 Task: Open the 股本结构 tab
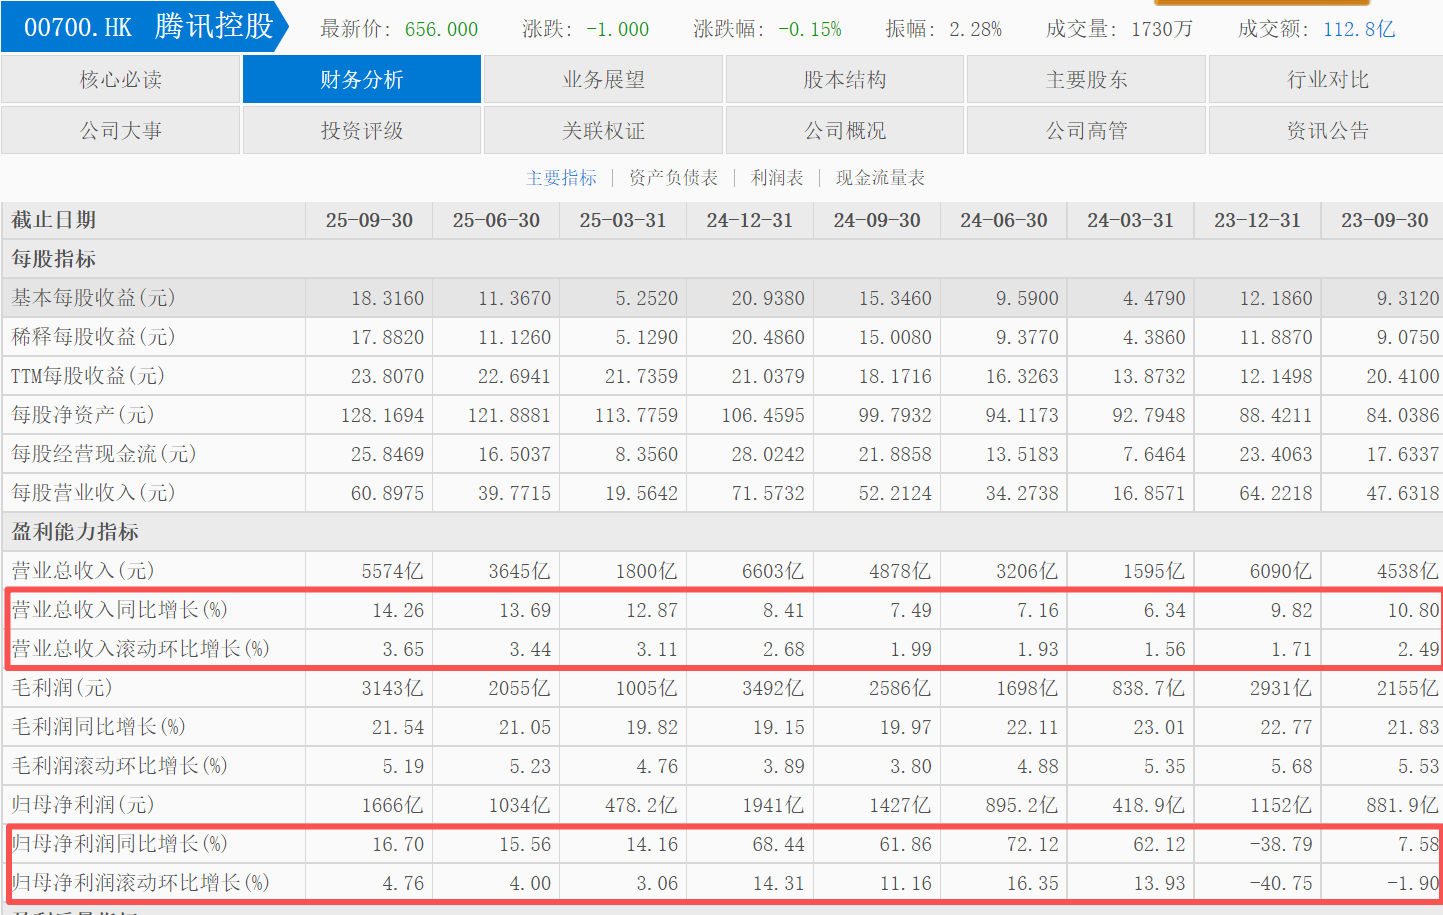[x=845, y=79]
